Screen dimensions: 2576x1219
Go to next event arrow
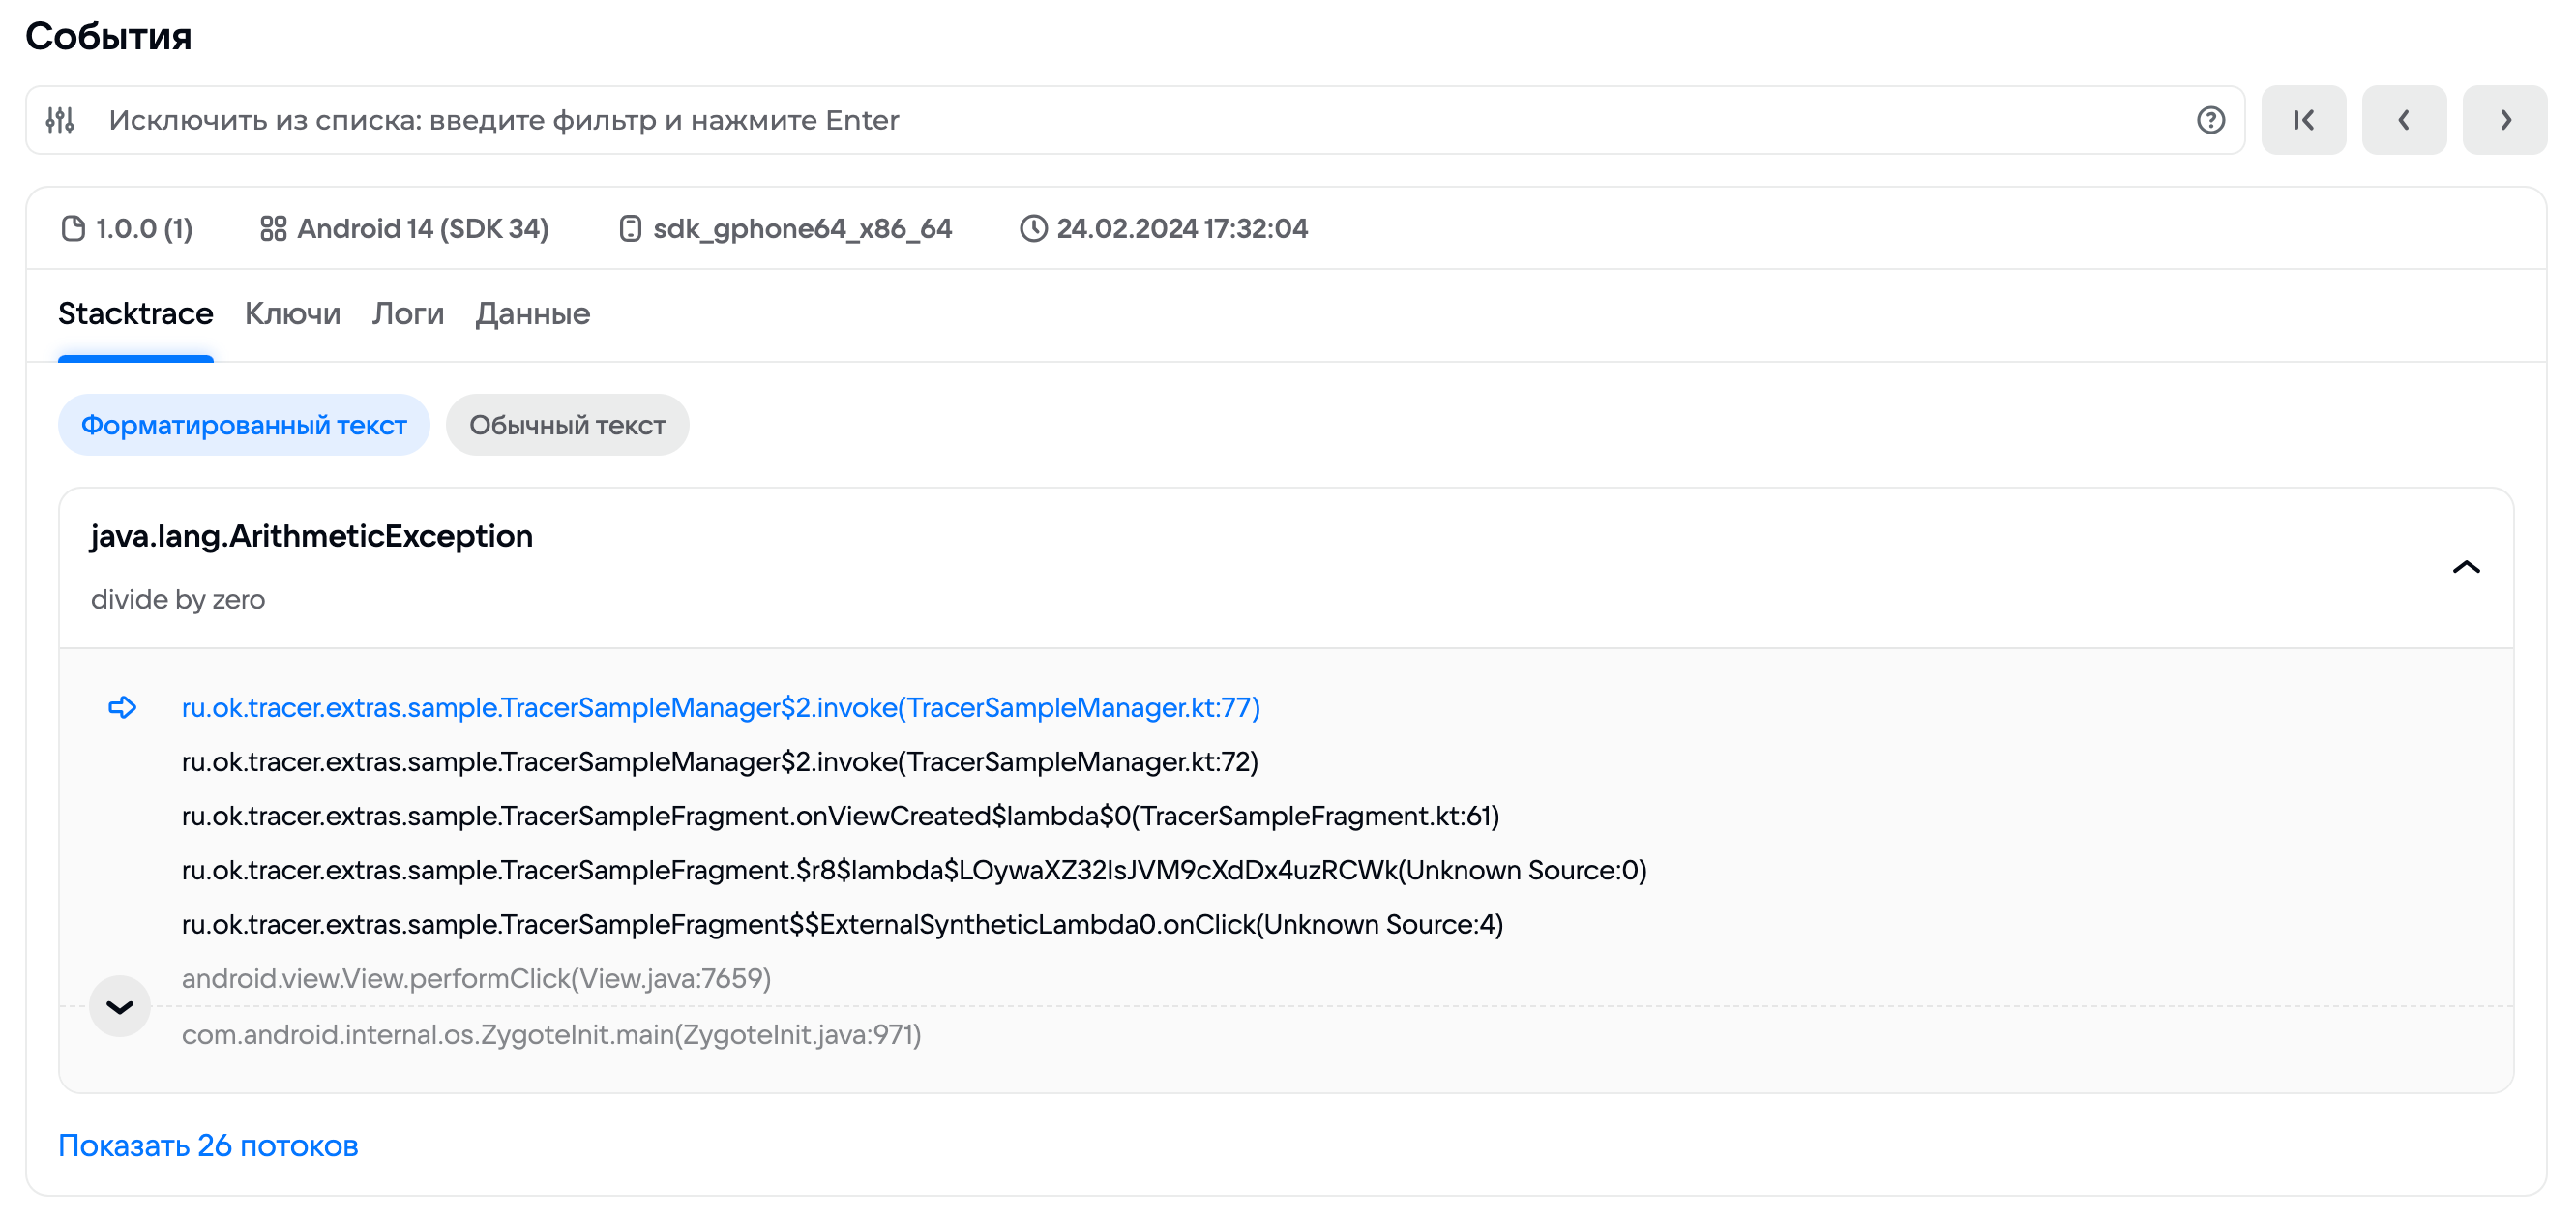click(2504, 120)
